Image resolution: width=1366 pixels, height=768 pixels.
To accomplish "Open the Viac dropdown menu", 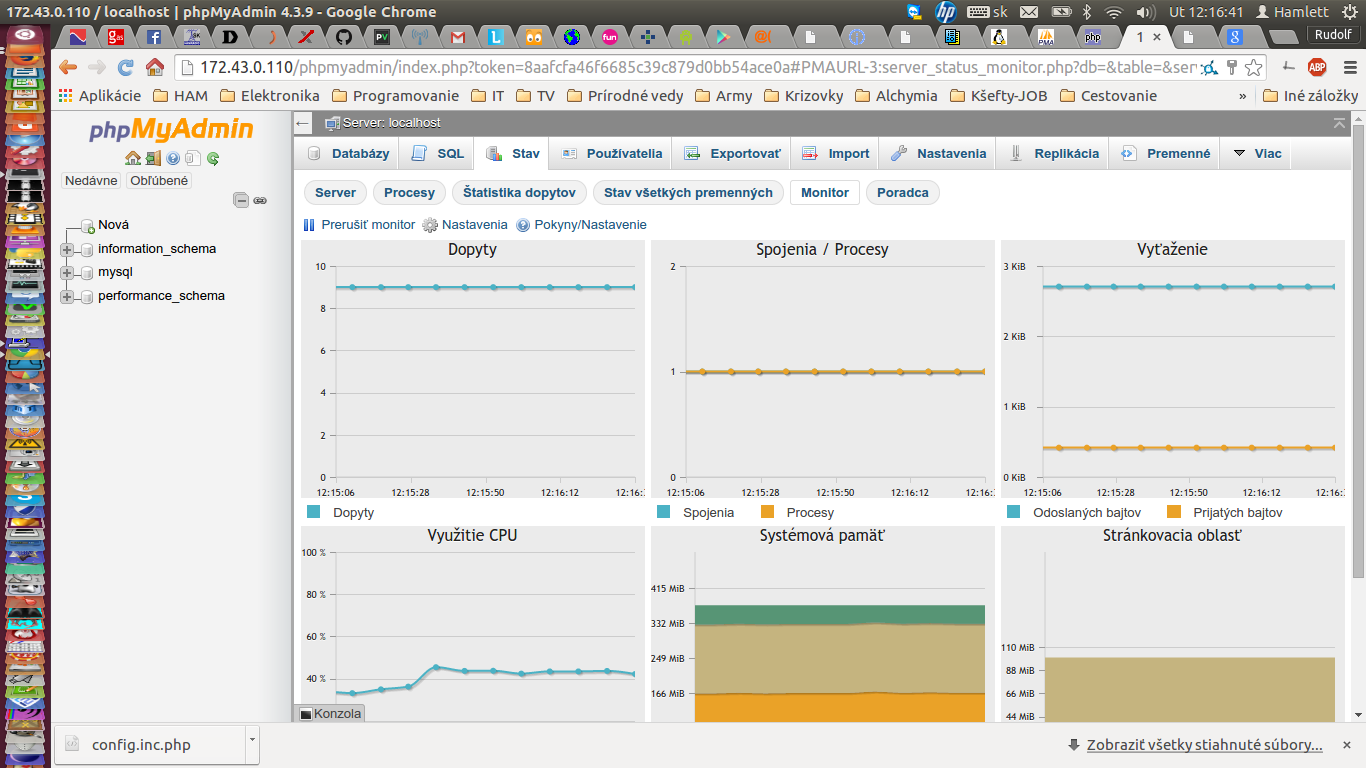I will (x=1257, y=154).
